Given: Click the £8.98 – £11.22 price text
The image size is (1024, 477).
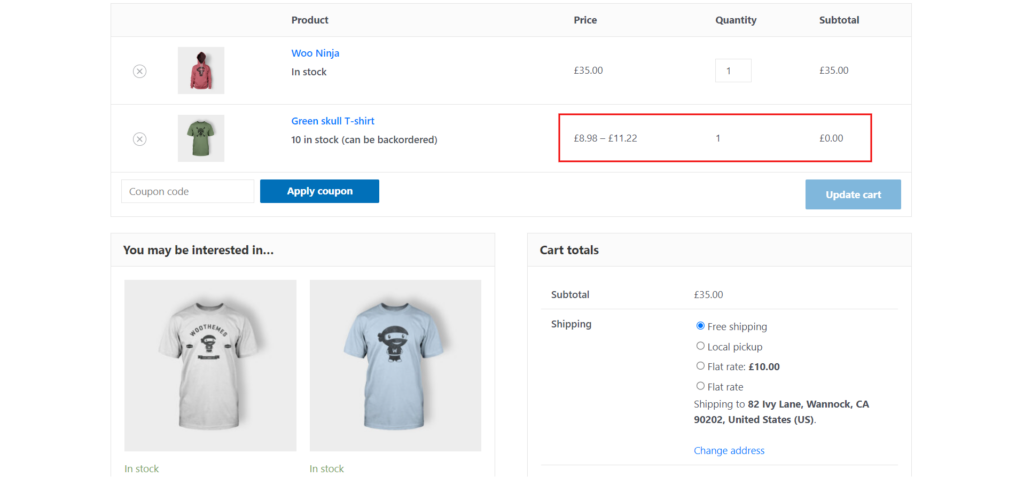Looking at the screenshot, I should pos(605,139).
